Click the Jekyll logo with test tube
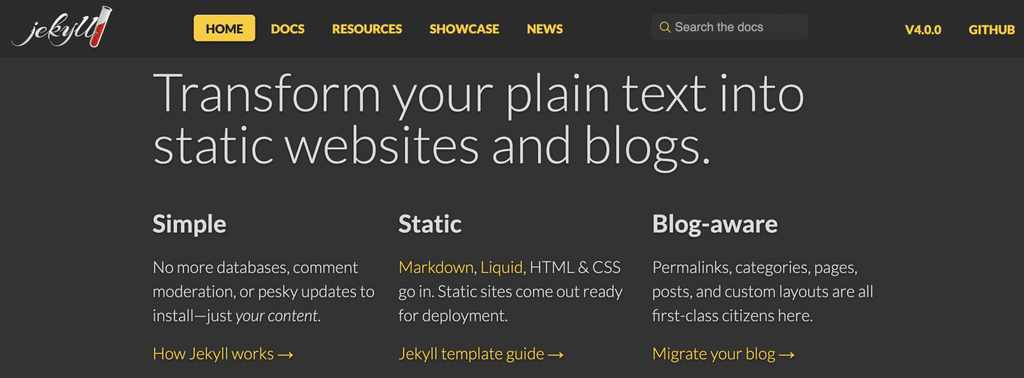This screenshot has height=378, width=1024. click(x=62, y=28)
